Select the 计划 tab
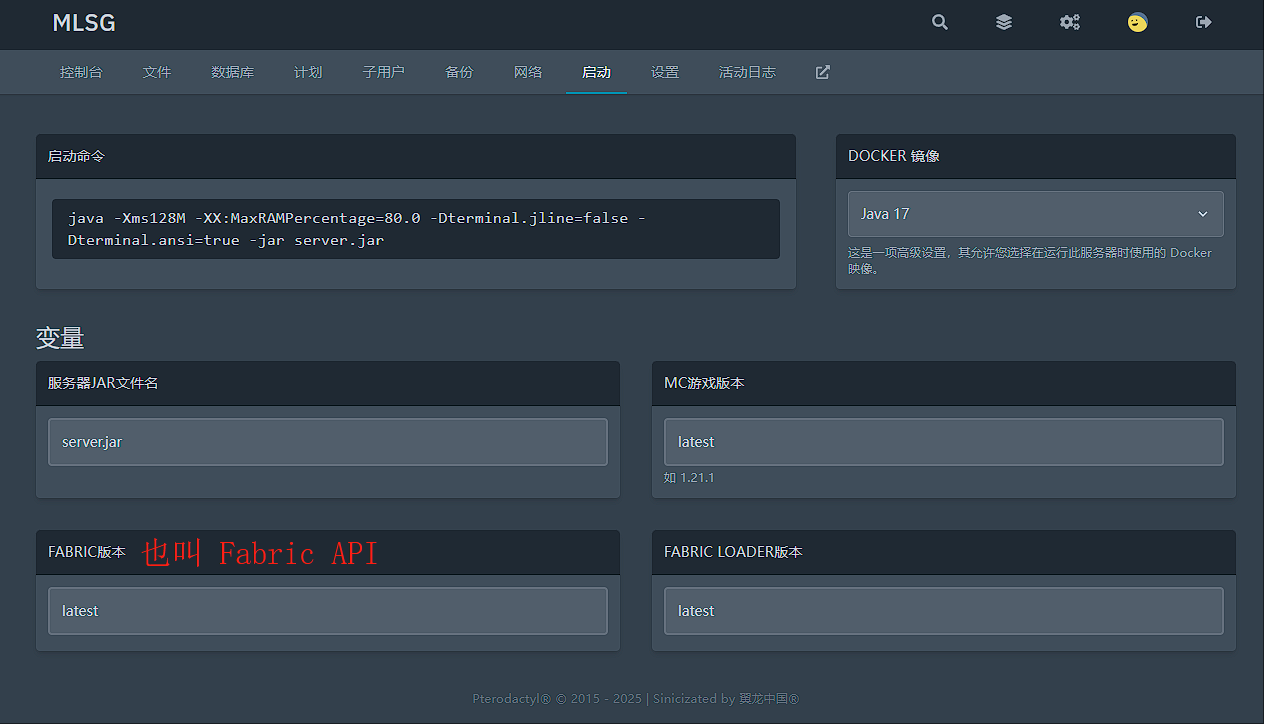This screenshot has width=1264, height=724. (308, 72)
